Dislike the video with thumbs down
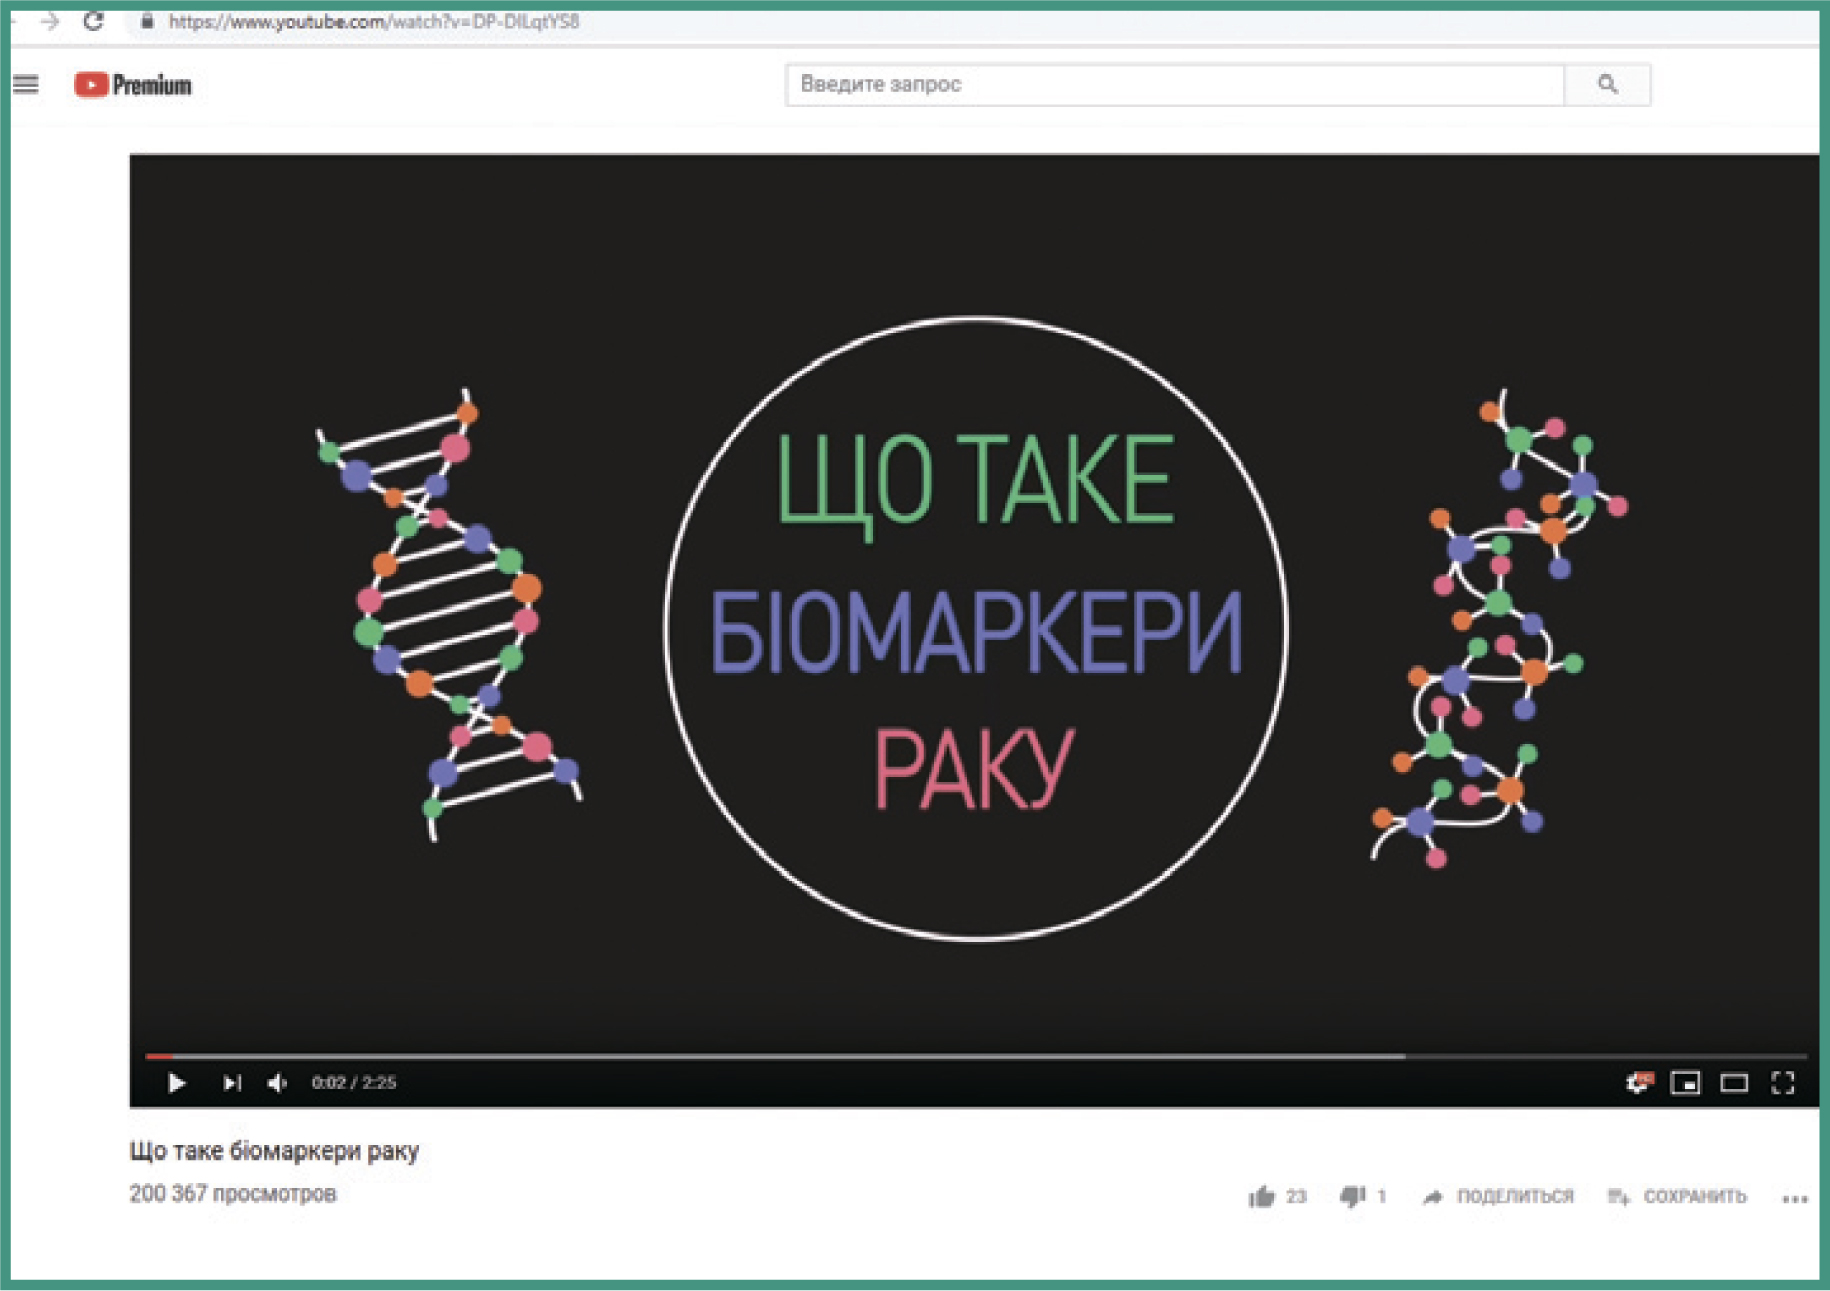Viewport: 1830px width, 1291px height. click(1352, 1197)
